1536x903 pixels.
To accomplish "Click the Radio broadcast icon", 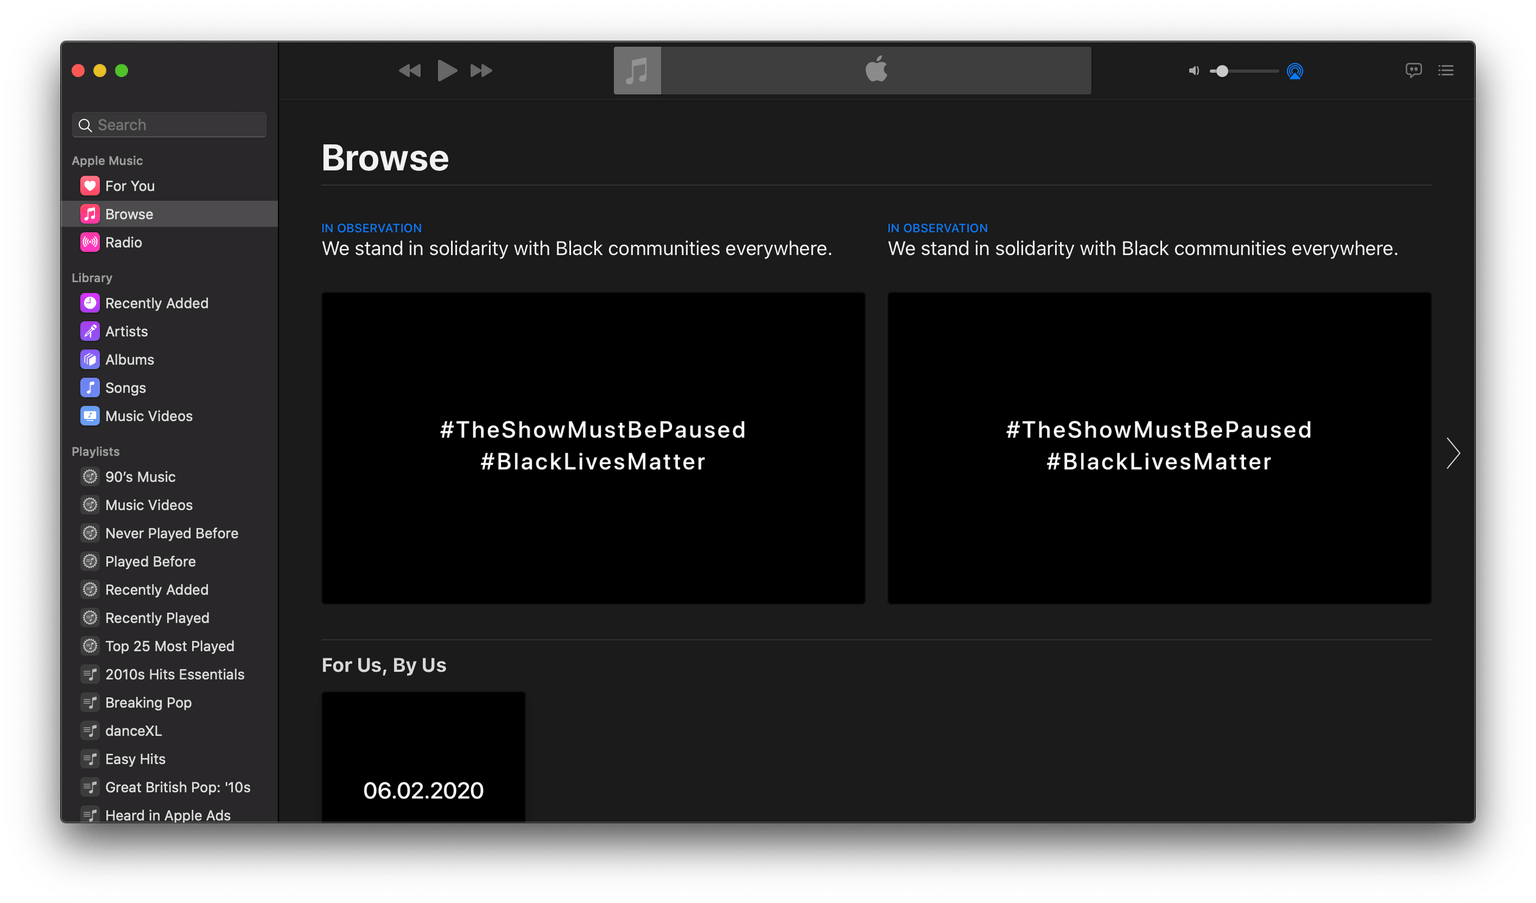I will pos(90,242).
